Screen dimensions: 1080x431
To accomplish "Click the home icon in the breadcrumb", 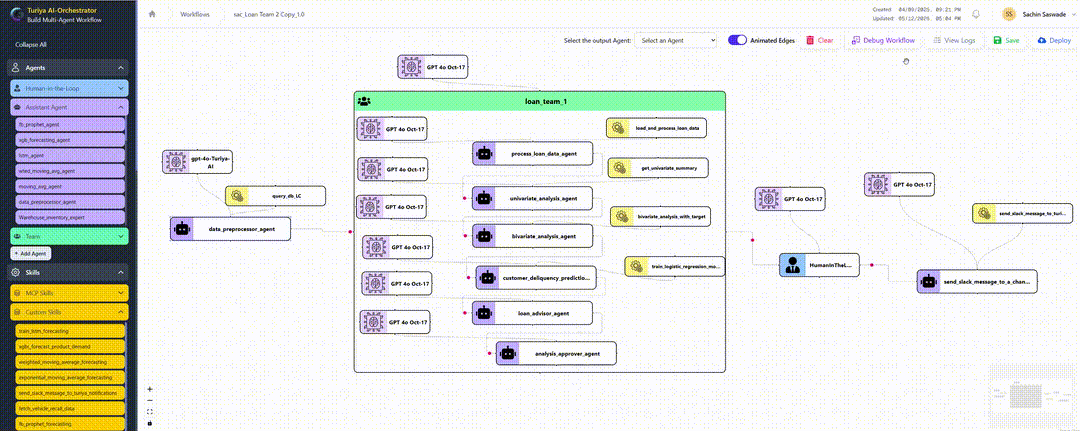I will (x=152, y=14).
